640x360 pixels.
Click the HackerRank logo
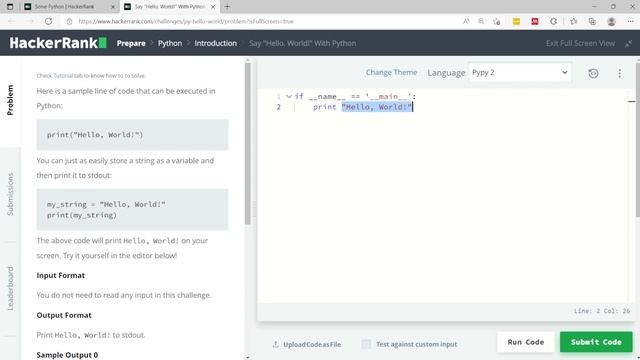click(x=58, y=43)
